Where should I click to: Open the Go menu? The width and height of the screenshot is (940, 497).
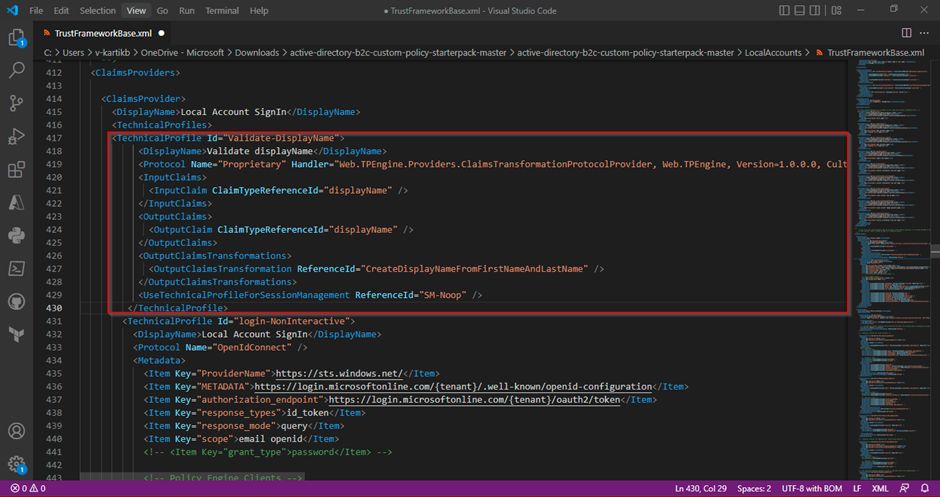pyautogui.click(x=162, y=10)
